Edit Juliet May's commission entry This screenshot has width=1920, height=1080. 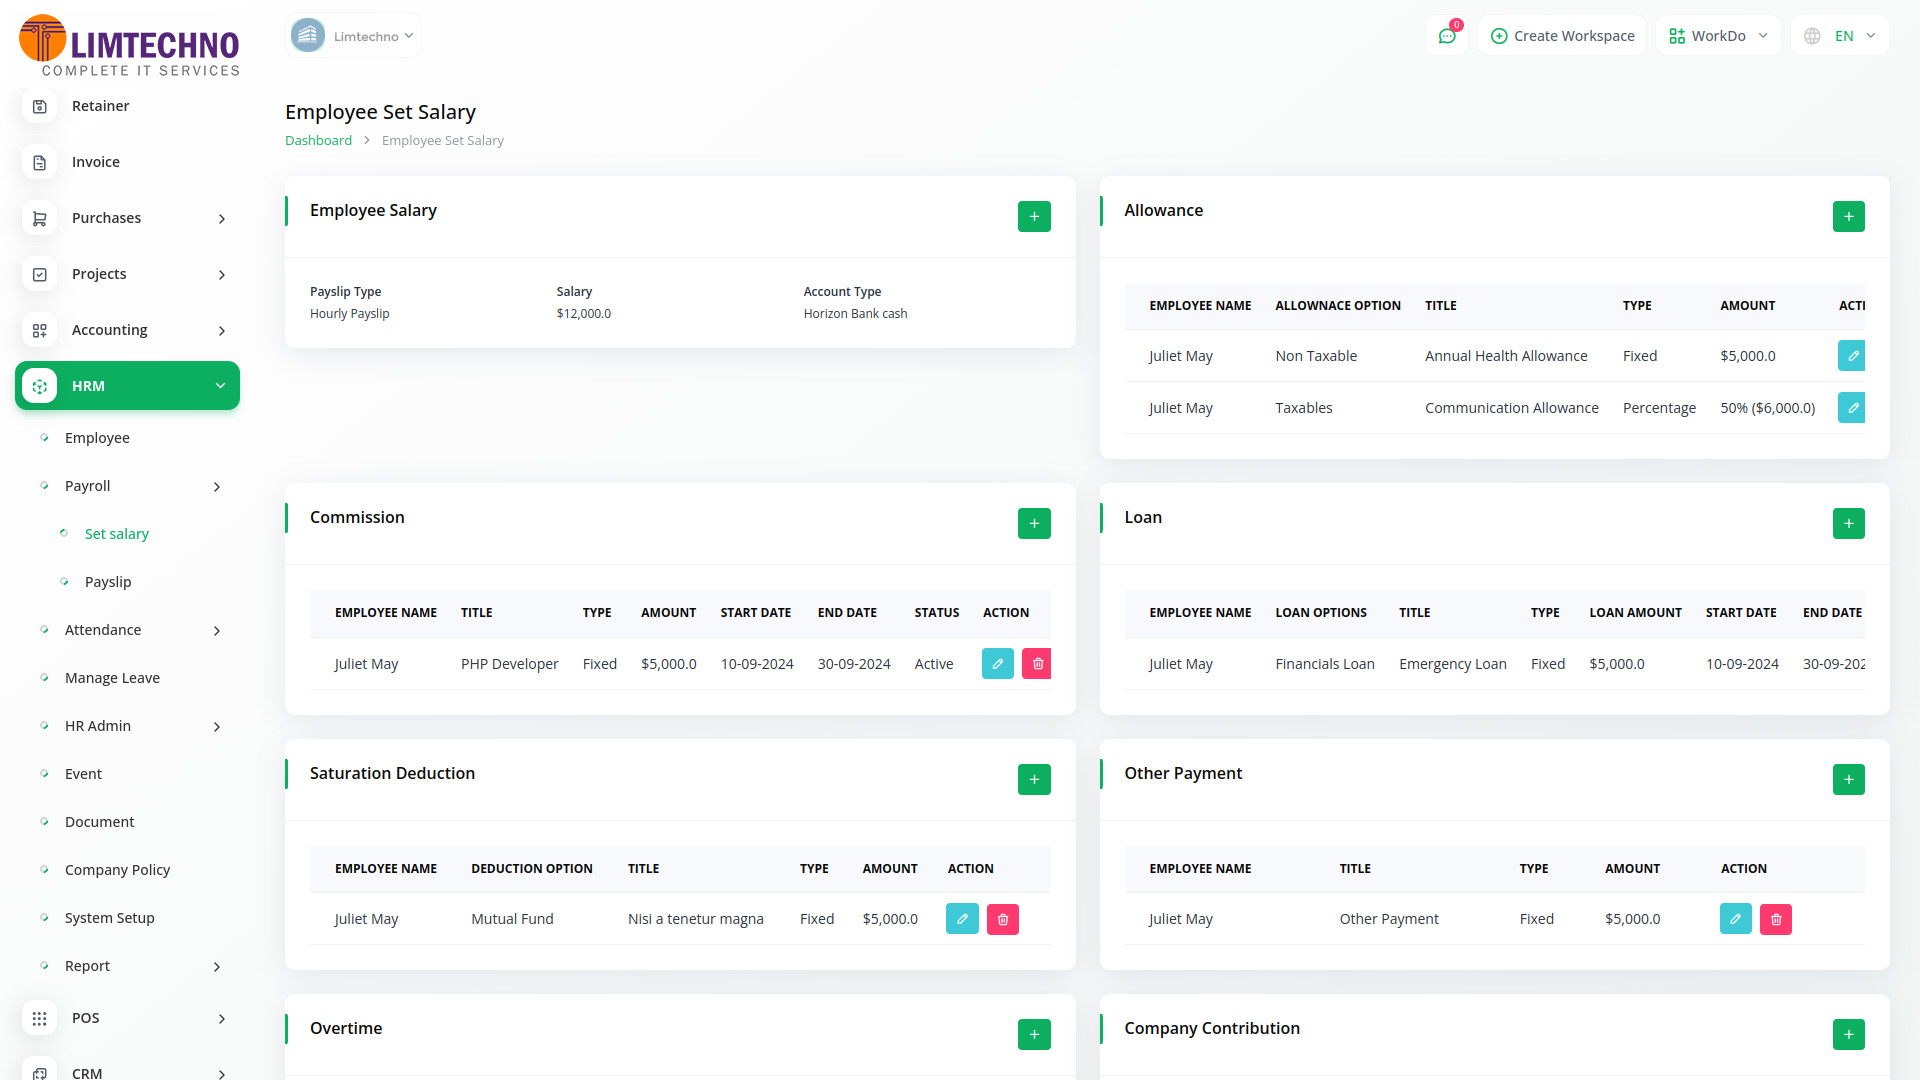coord(997,664)
